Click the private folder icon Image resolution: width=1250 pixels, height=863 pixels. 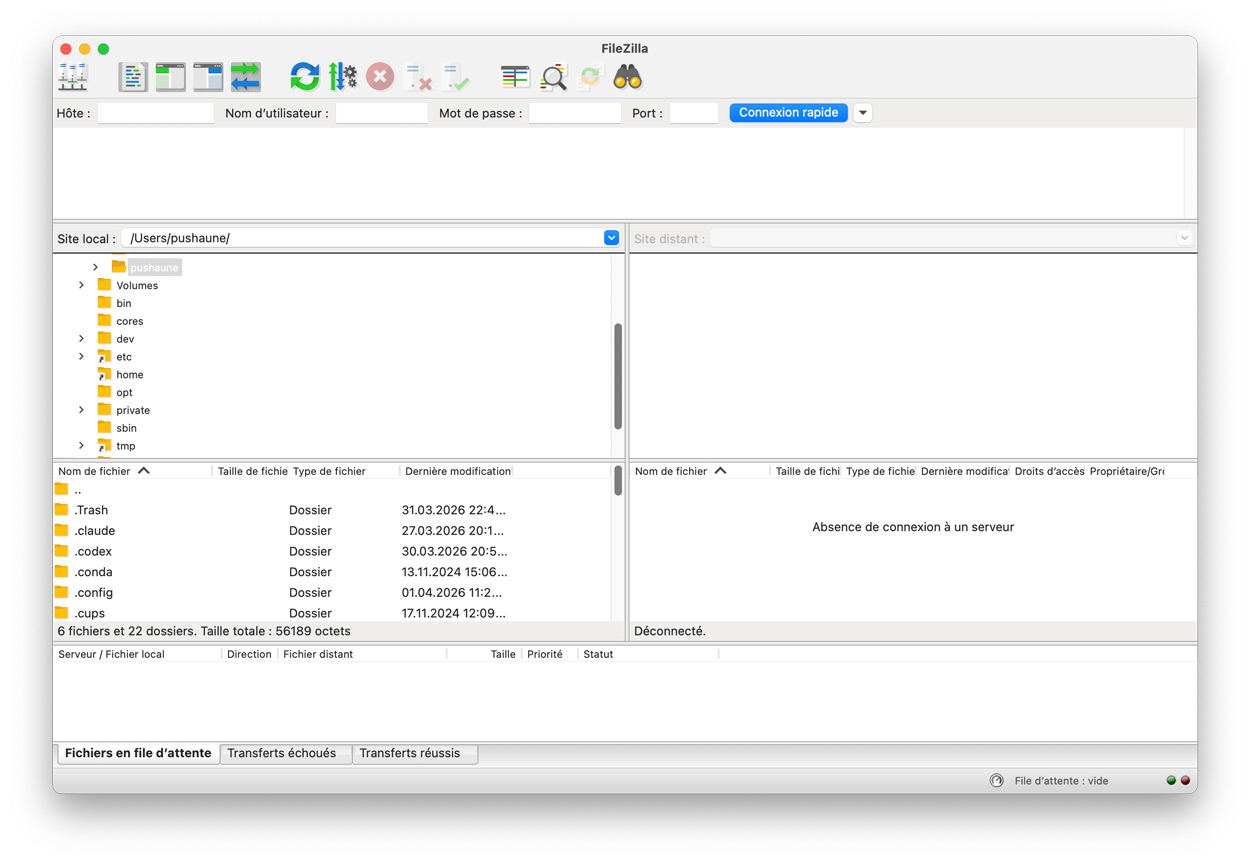coord(104,410)
